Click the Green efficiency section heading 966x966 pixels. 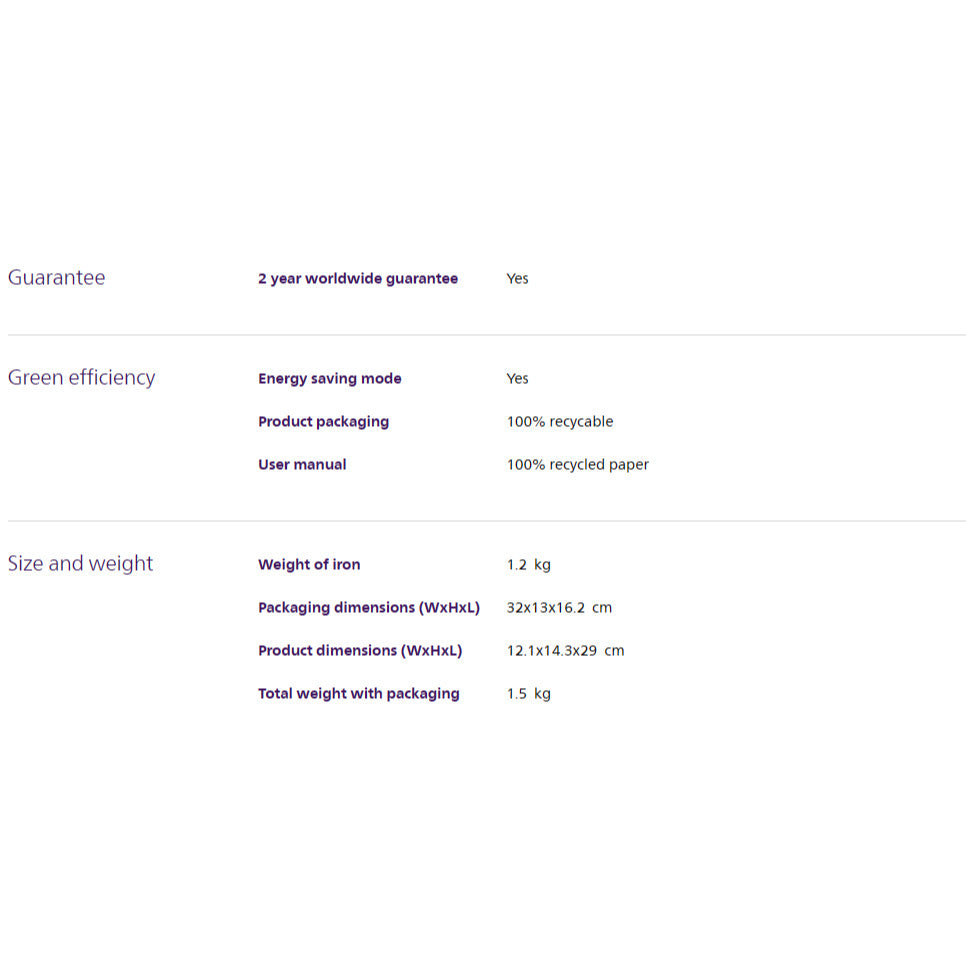pos(81,378)
